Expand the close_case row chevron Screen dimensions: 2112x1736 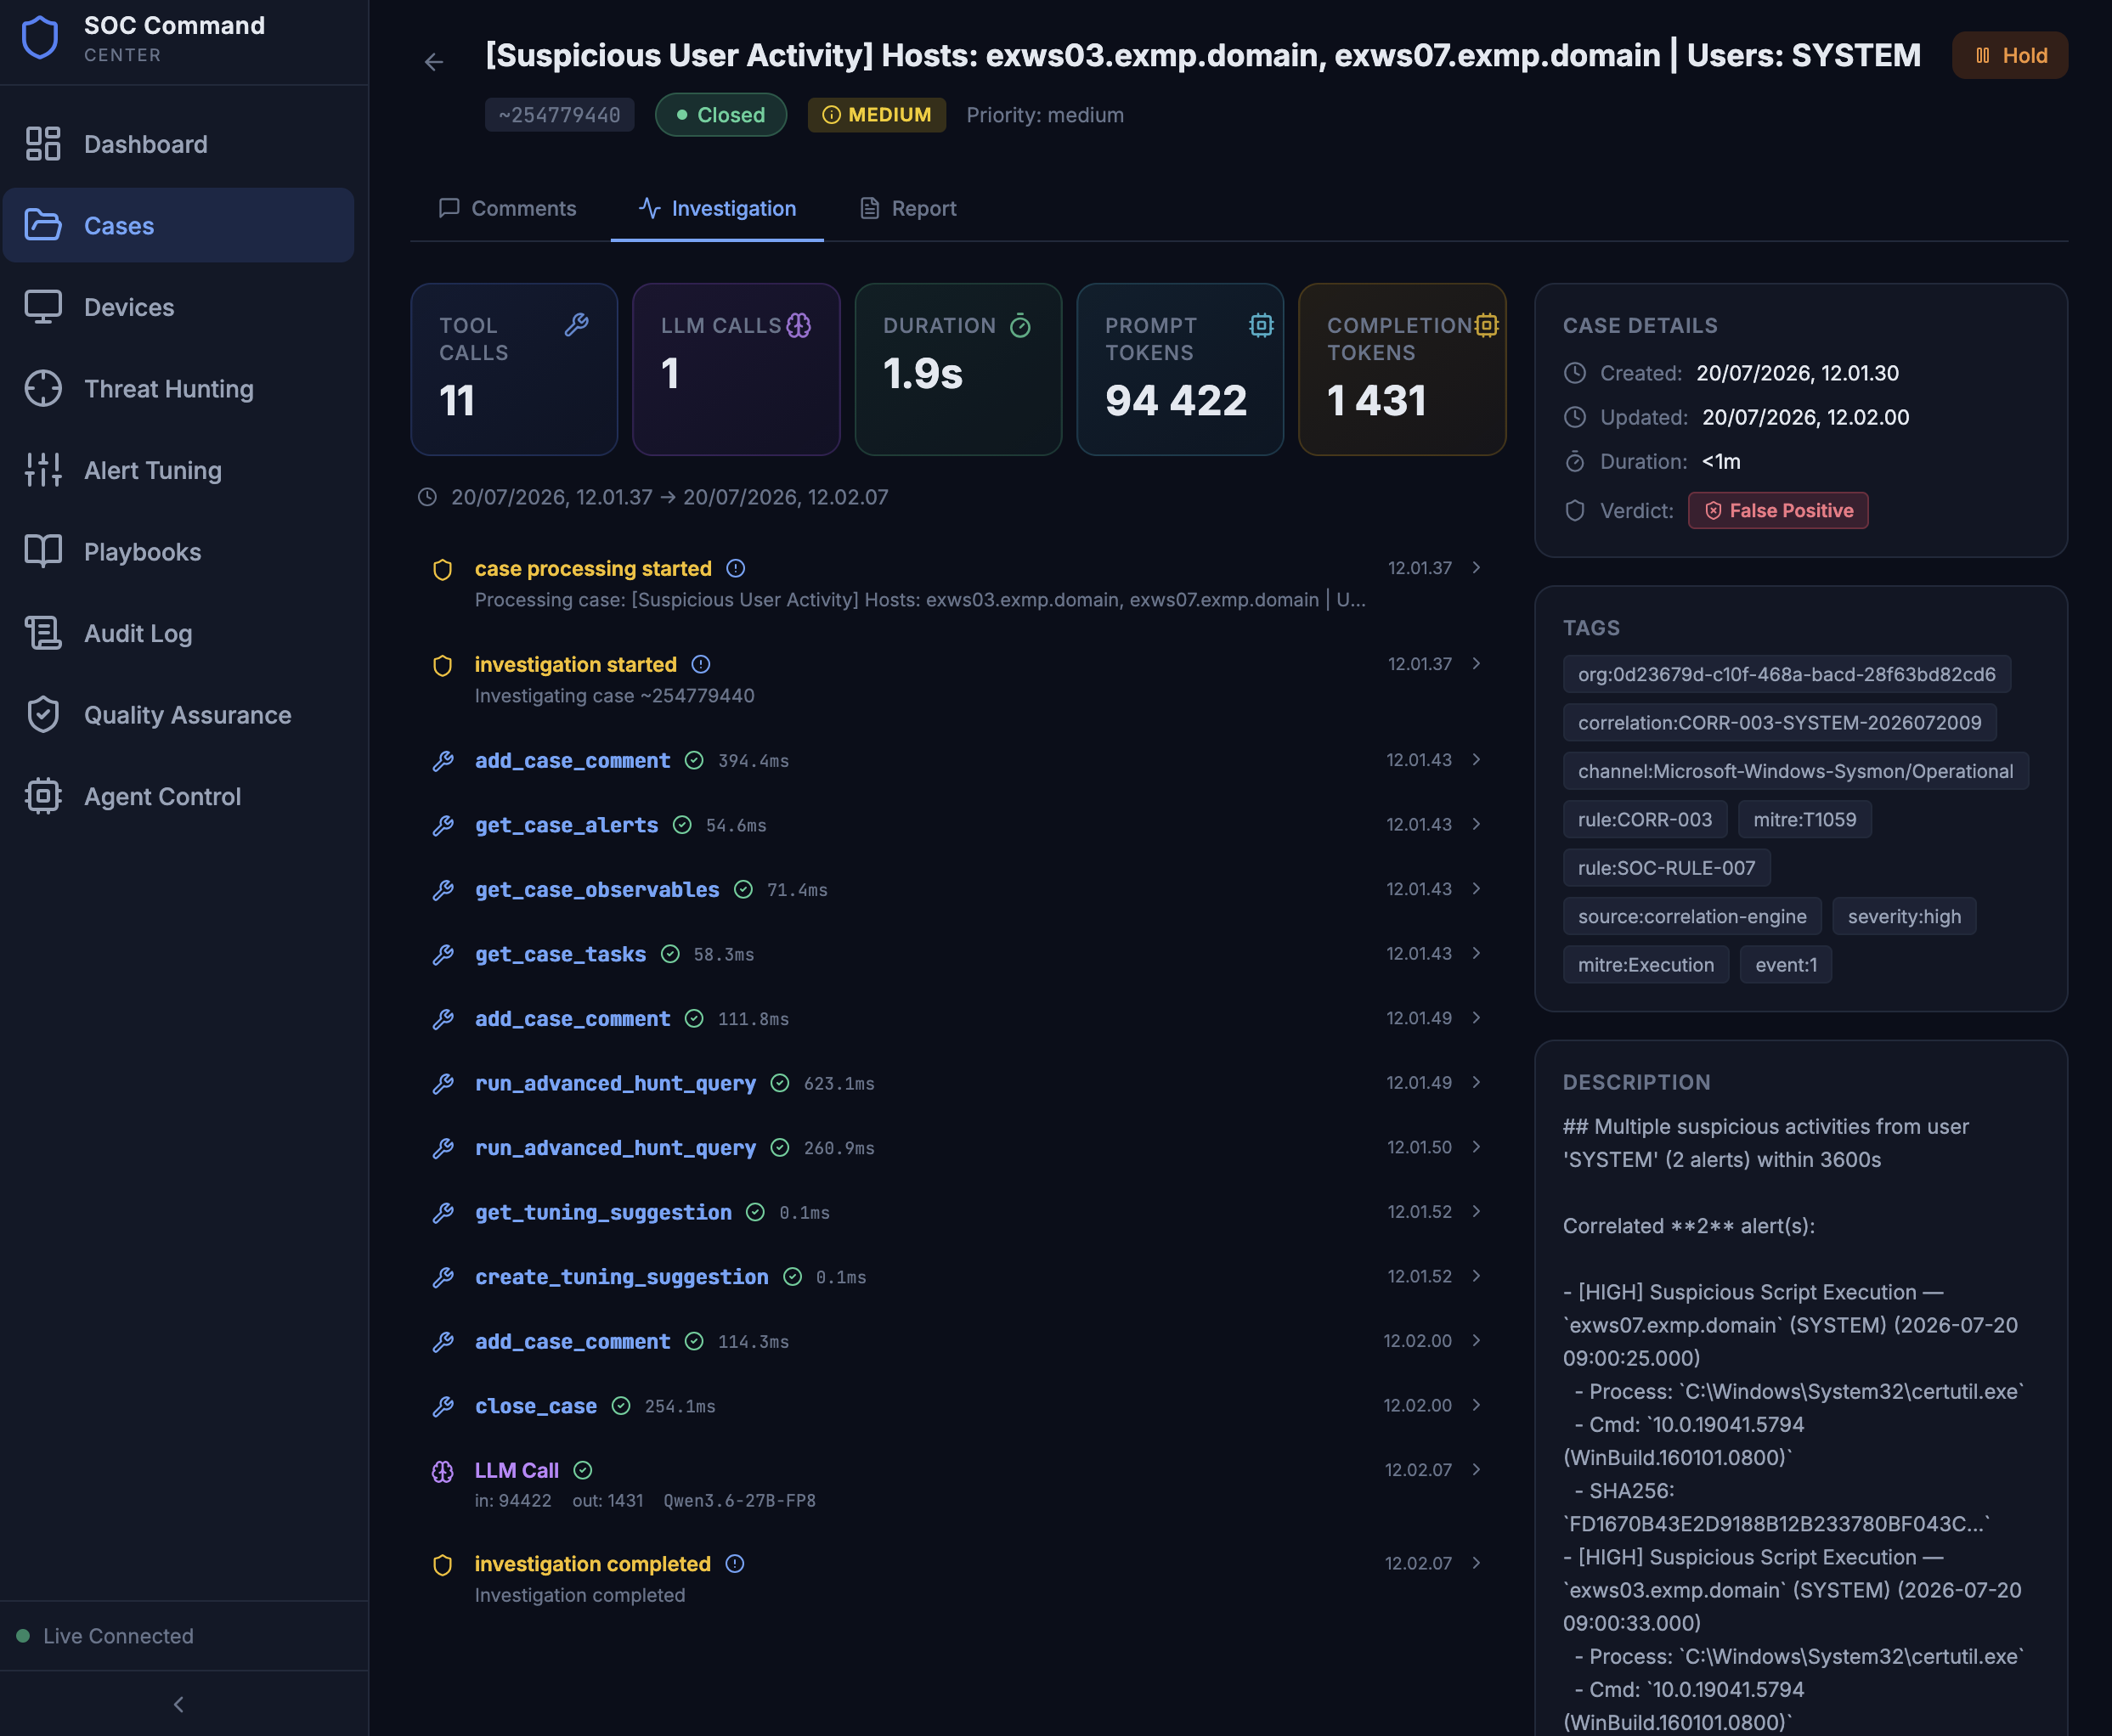1476,1405
